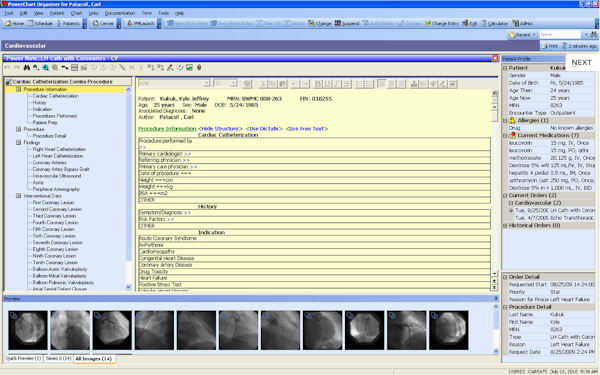Click the NEXT button
This screenshot has width=600, height=375.
[581, 62]
